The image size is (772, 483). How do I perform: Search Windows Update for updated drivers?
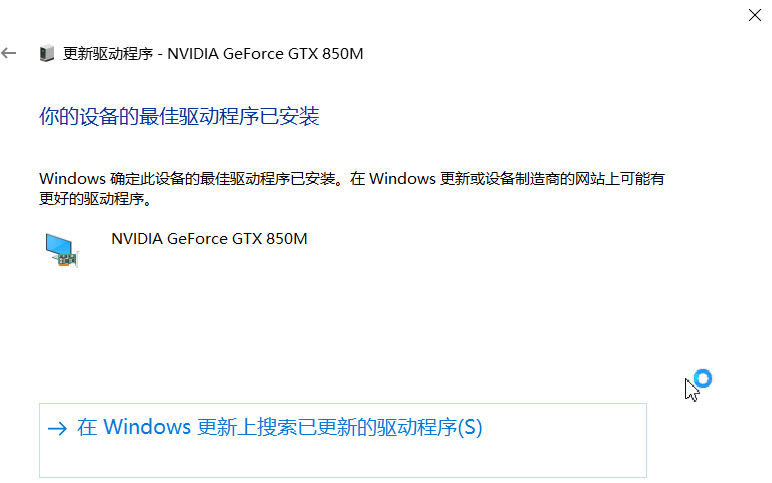(279, 428)
